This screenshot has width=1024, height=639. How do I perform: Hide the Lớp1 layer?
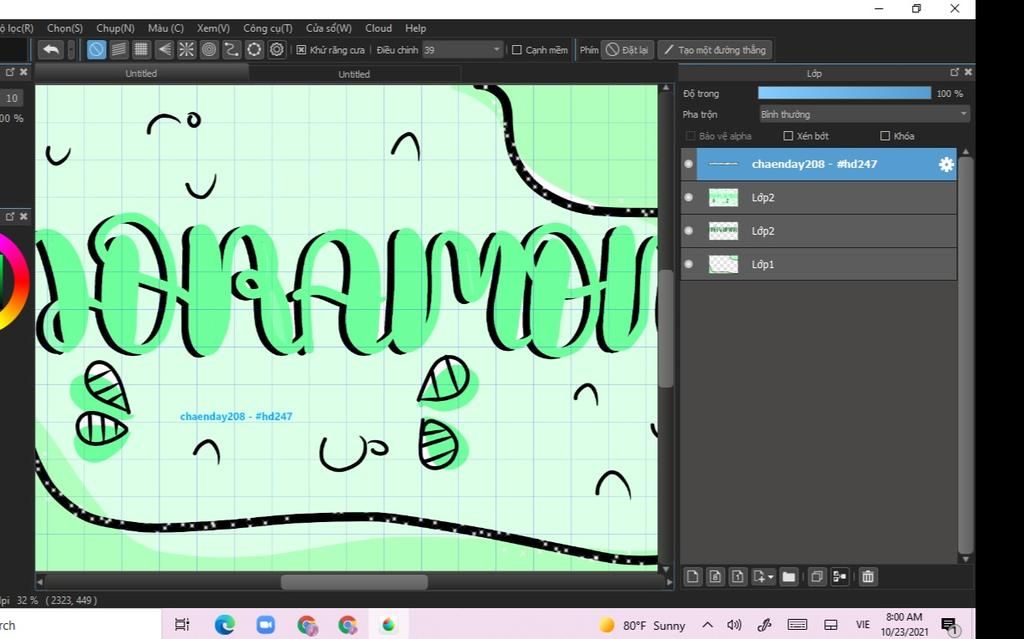tap(688, 264)
